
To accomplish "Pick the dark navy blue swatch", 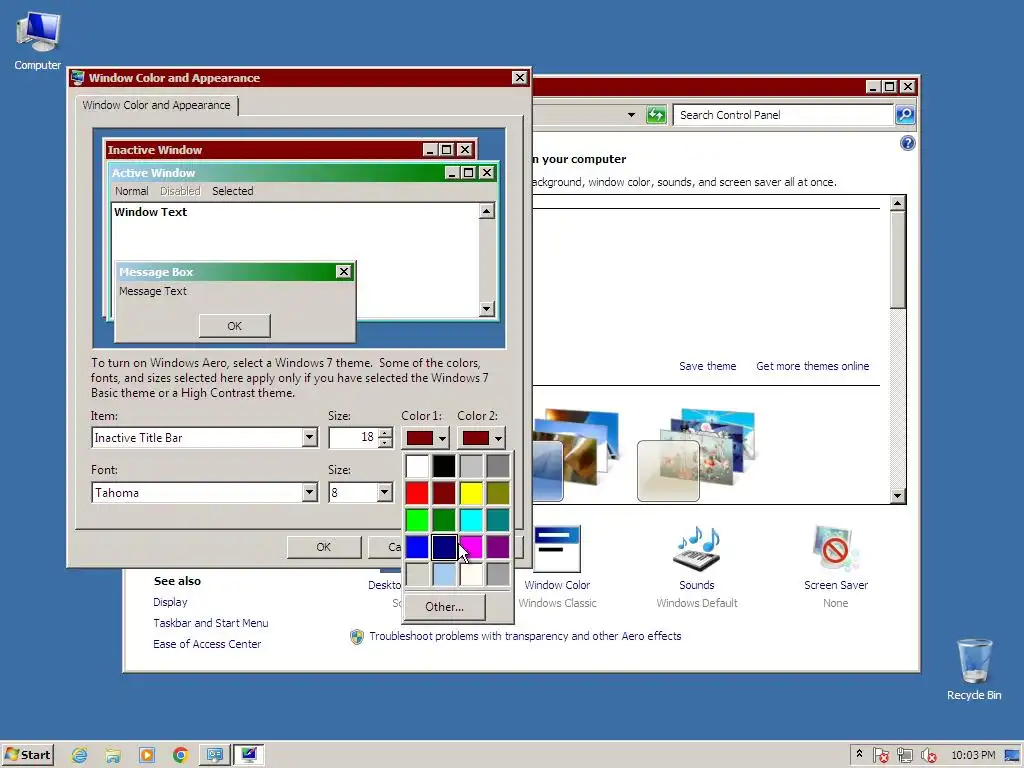I will 444,547.
